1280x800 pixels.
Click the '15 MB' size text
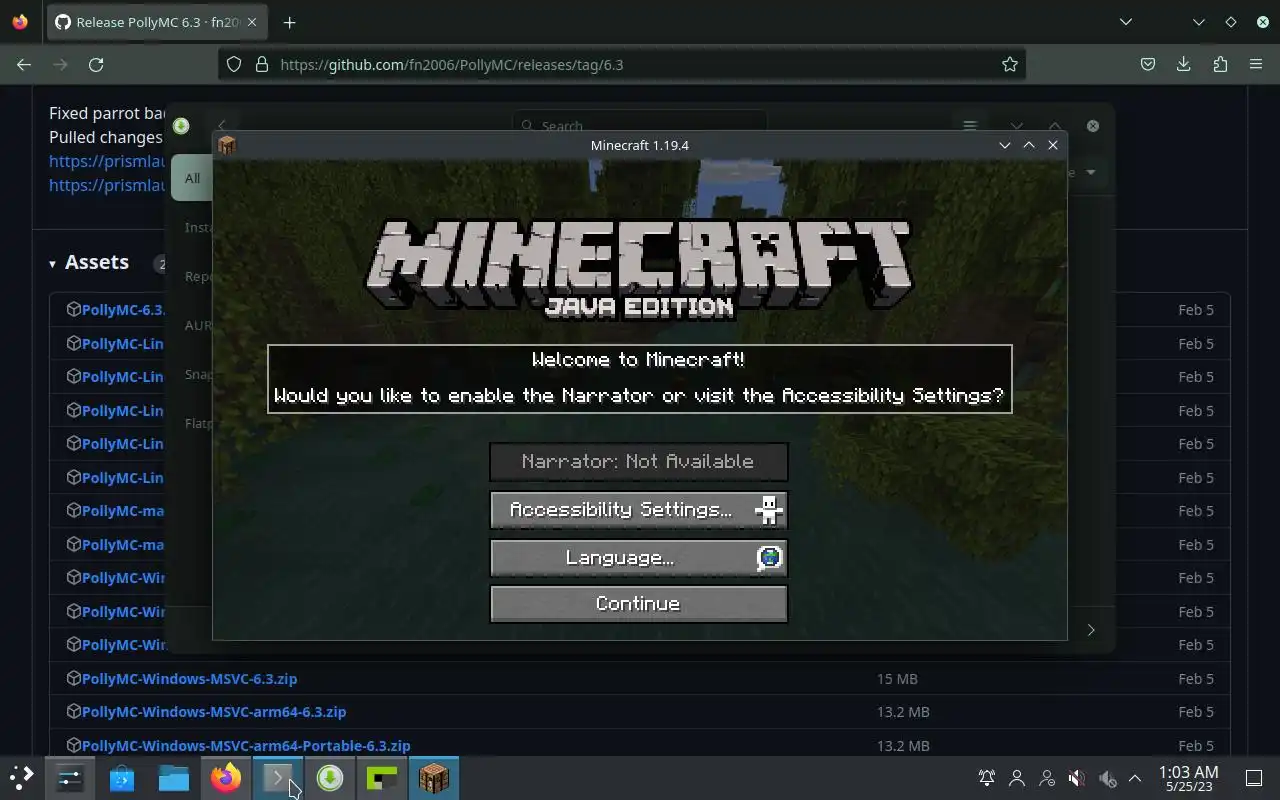pos(897,679)
